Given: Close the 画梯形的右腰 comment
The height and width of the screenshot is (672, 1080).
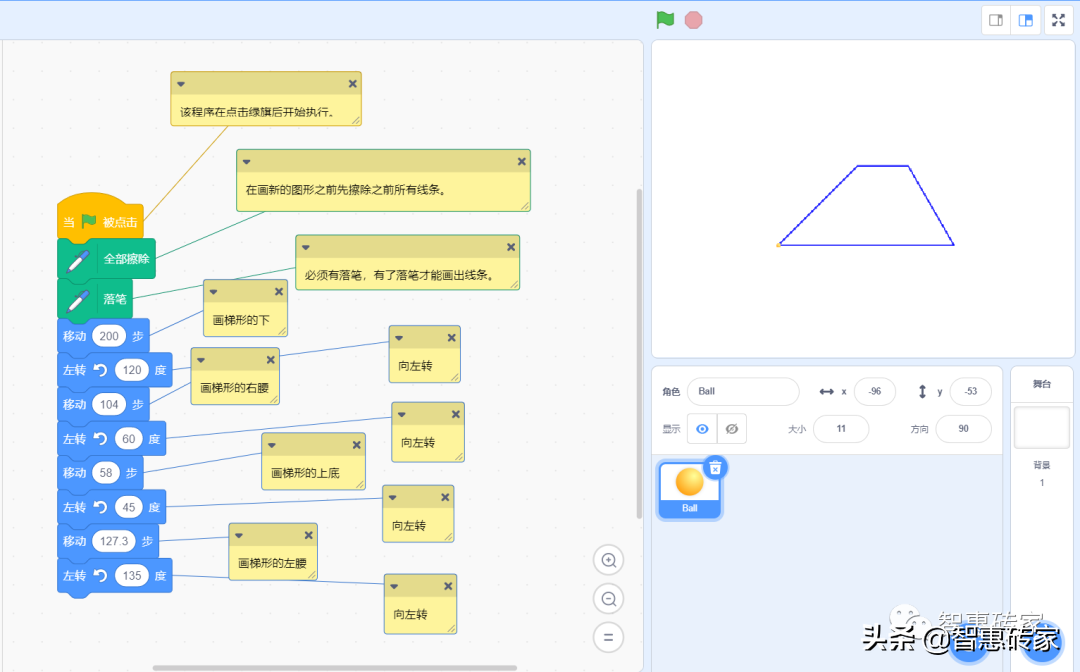Looking at the screenshot, I should tap(271, 360).
